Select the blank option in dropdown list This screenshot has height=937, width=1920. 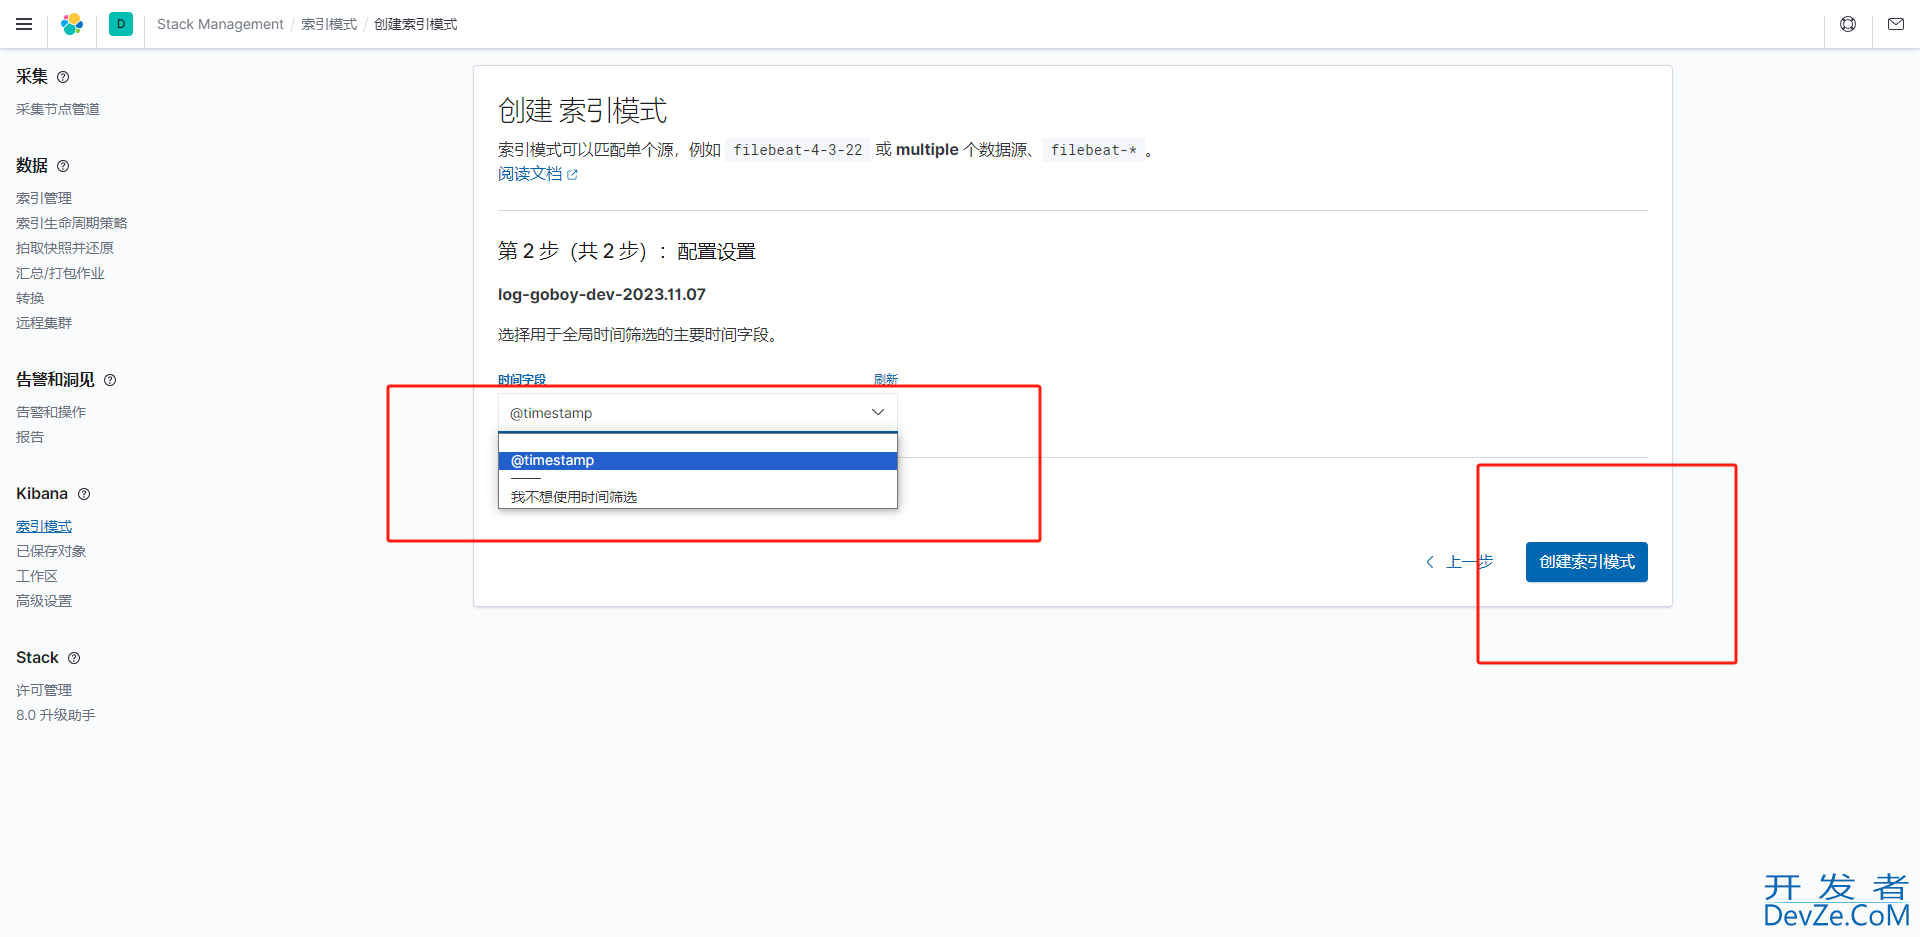tap(697, 443)
